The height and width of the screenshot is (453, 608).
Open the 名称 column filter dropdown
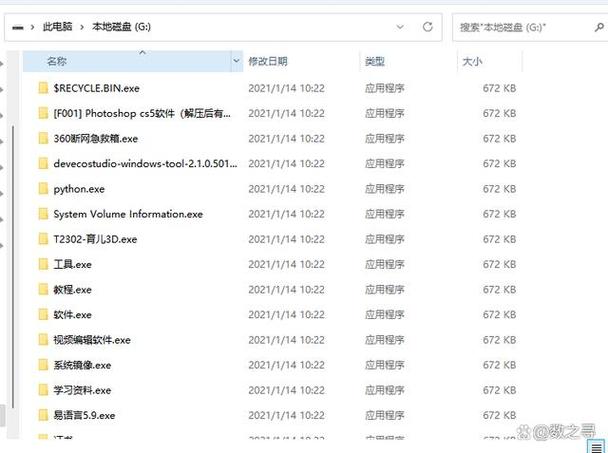[237, 61]
